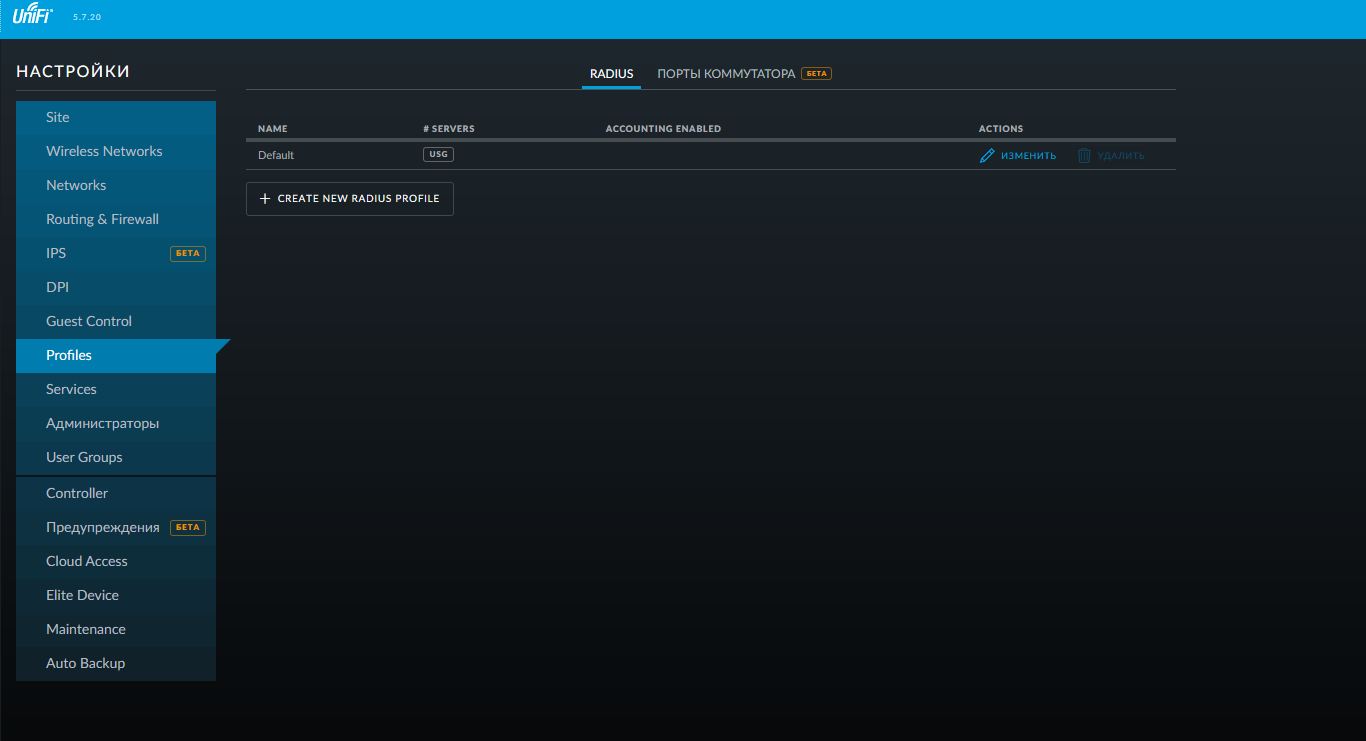Open Администраторы settings page

(102, 423)
